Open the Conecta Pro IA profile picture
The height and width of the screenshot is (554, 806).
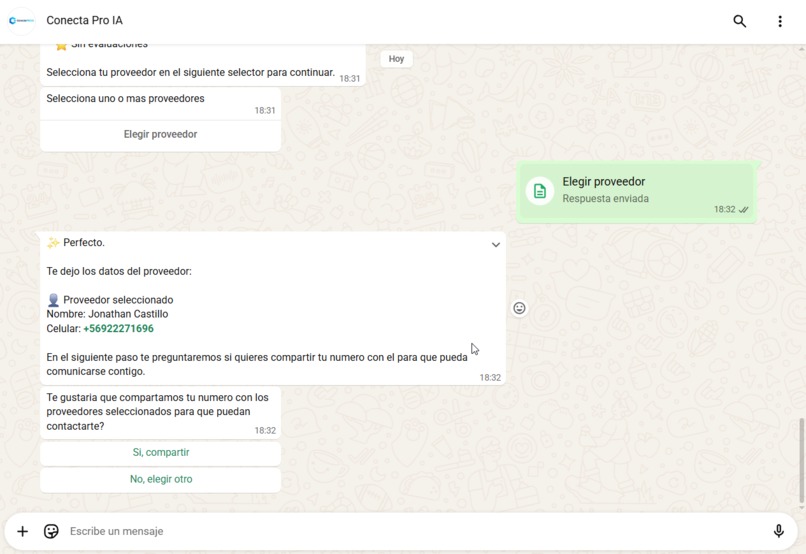click(21, 21)
